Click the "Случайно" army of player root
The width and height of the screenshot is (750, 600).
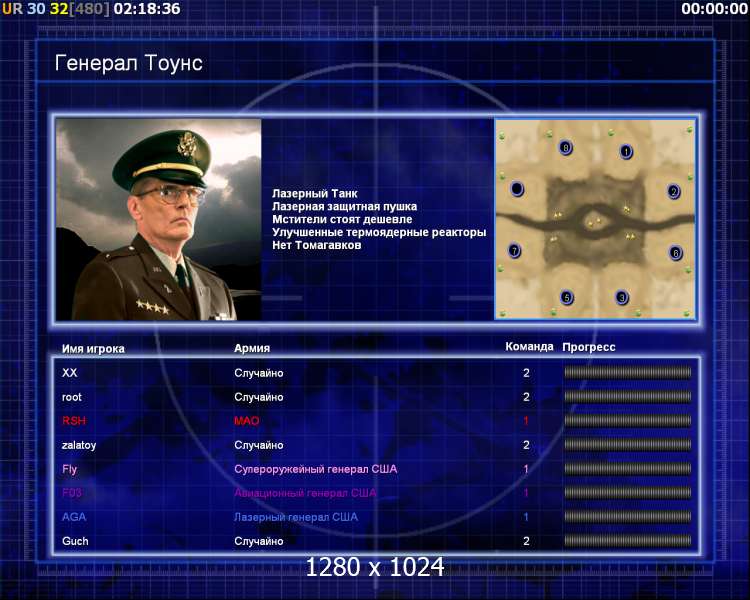coord(259,397)
